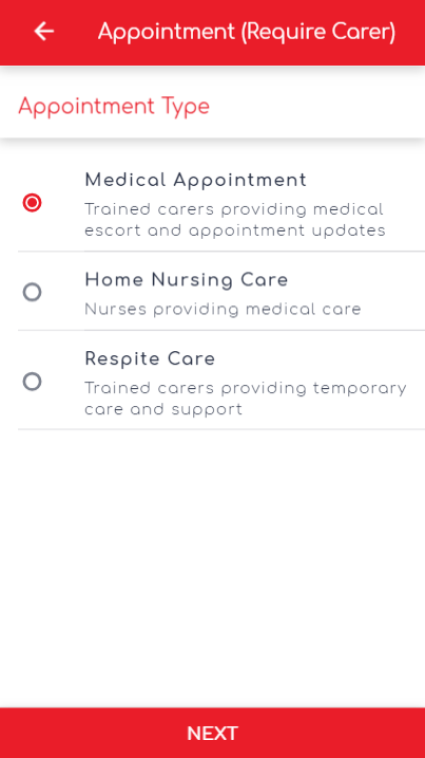Pick the Respite Care radio button
425x758 pixels.
point(32,381)
